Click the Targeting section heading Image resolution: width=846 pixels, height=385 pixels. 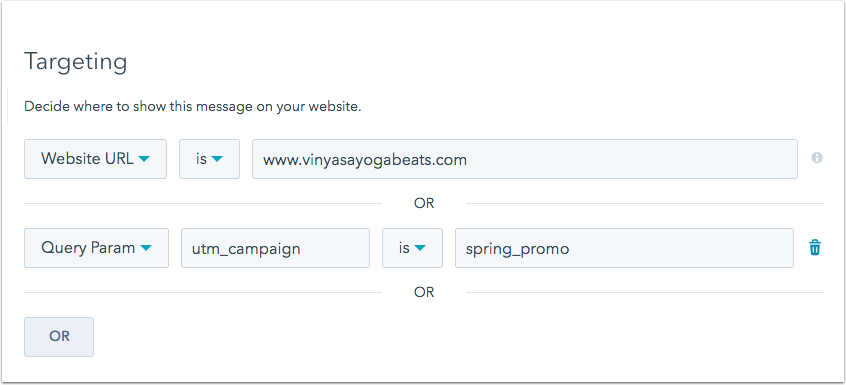coord(76,63)
